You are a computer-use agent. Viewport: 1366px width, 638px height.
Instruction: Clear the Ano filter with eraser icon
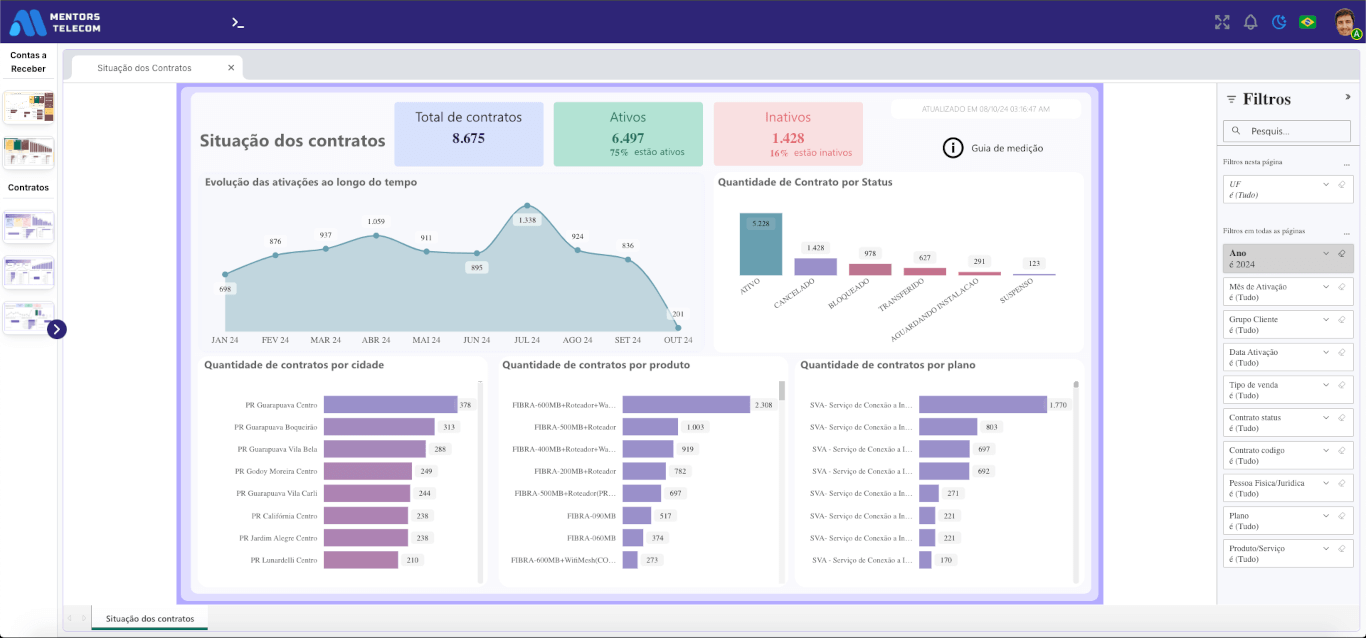[1341, 254]
